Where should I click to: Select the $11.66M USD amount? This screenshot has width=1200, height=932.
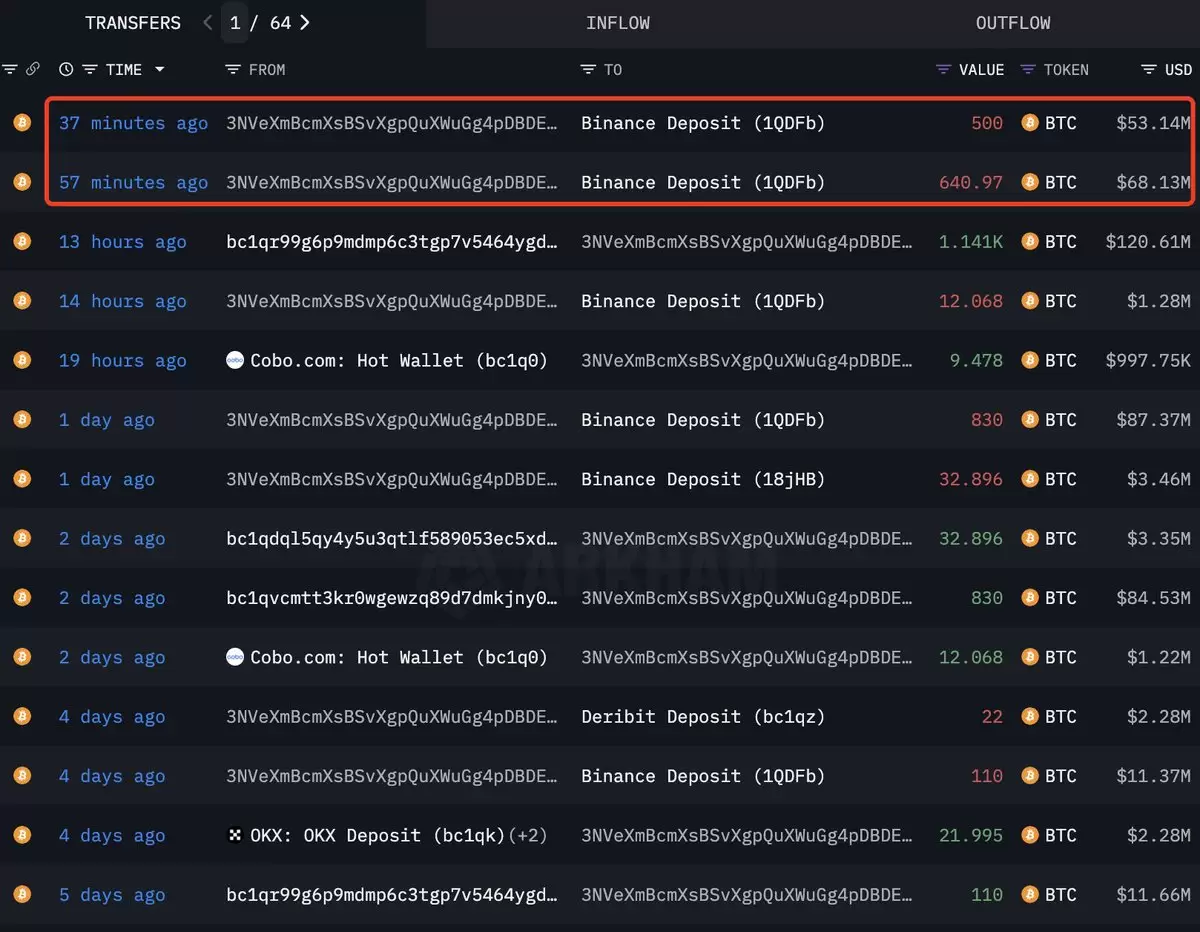1154,895
